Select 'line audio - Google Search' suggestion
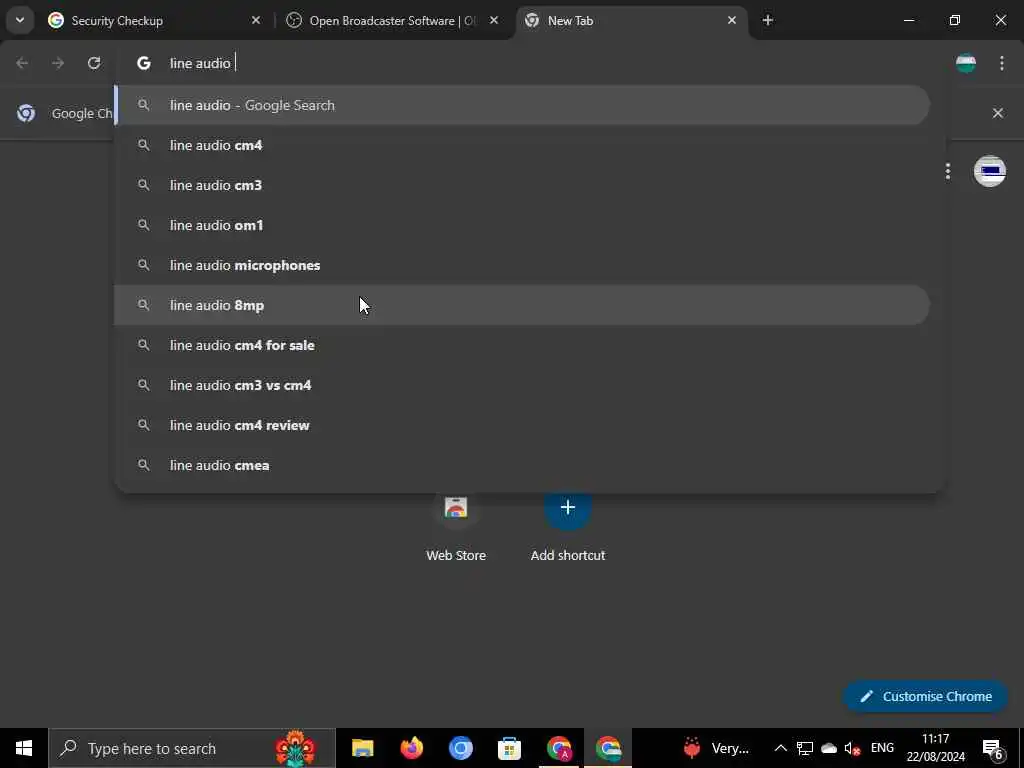 coord(522,105)
